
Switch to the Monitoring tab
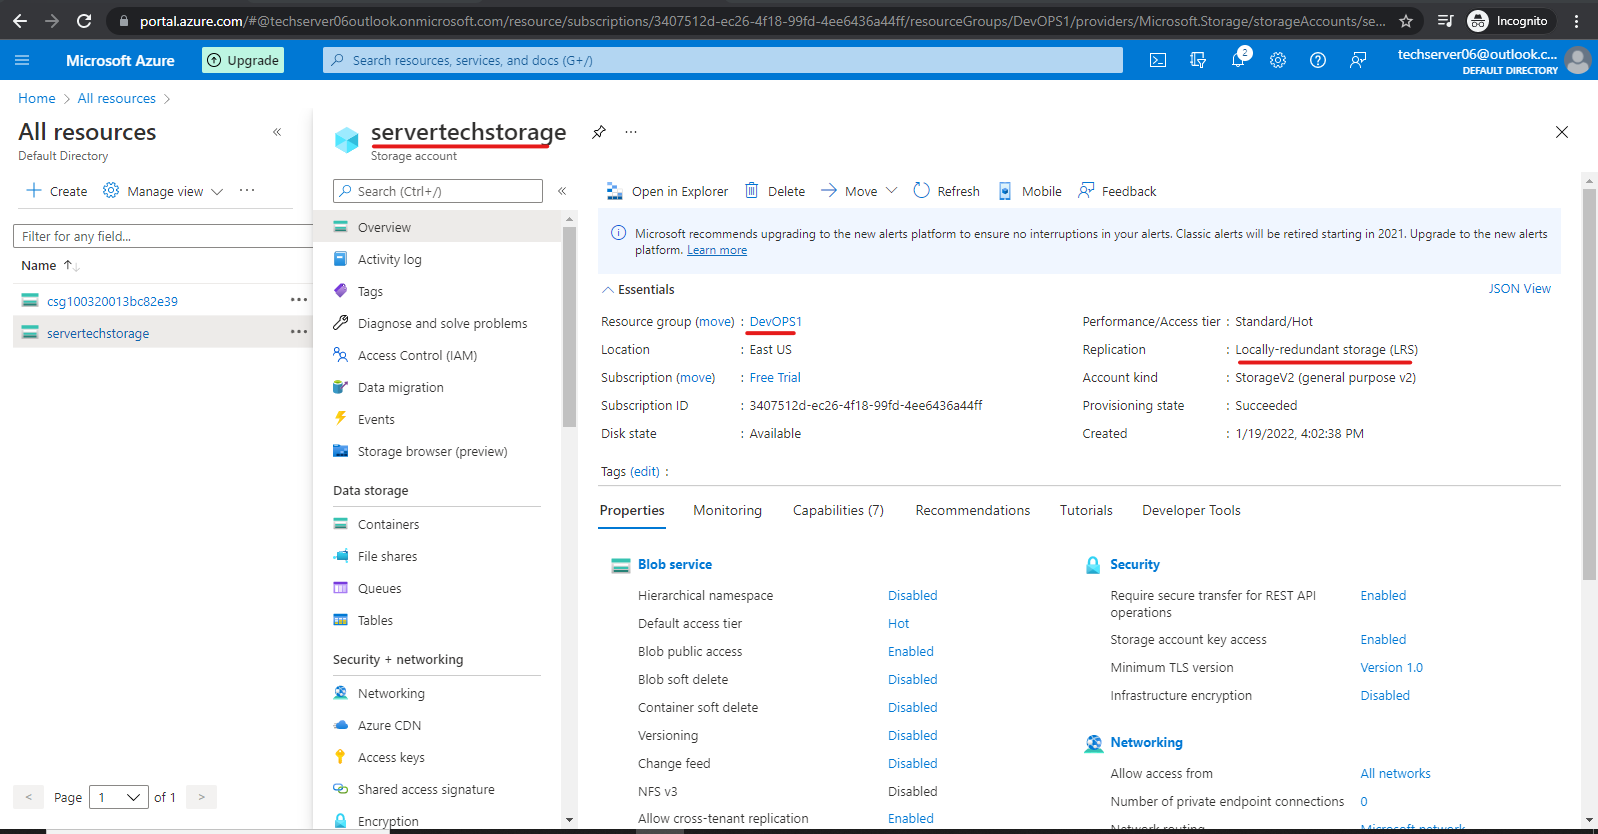click(x=727, y=510)
